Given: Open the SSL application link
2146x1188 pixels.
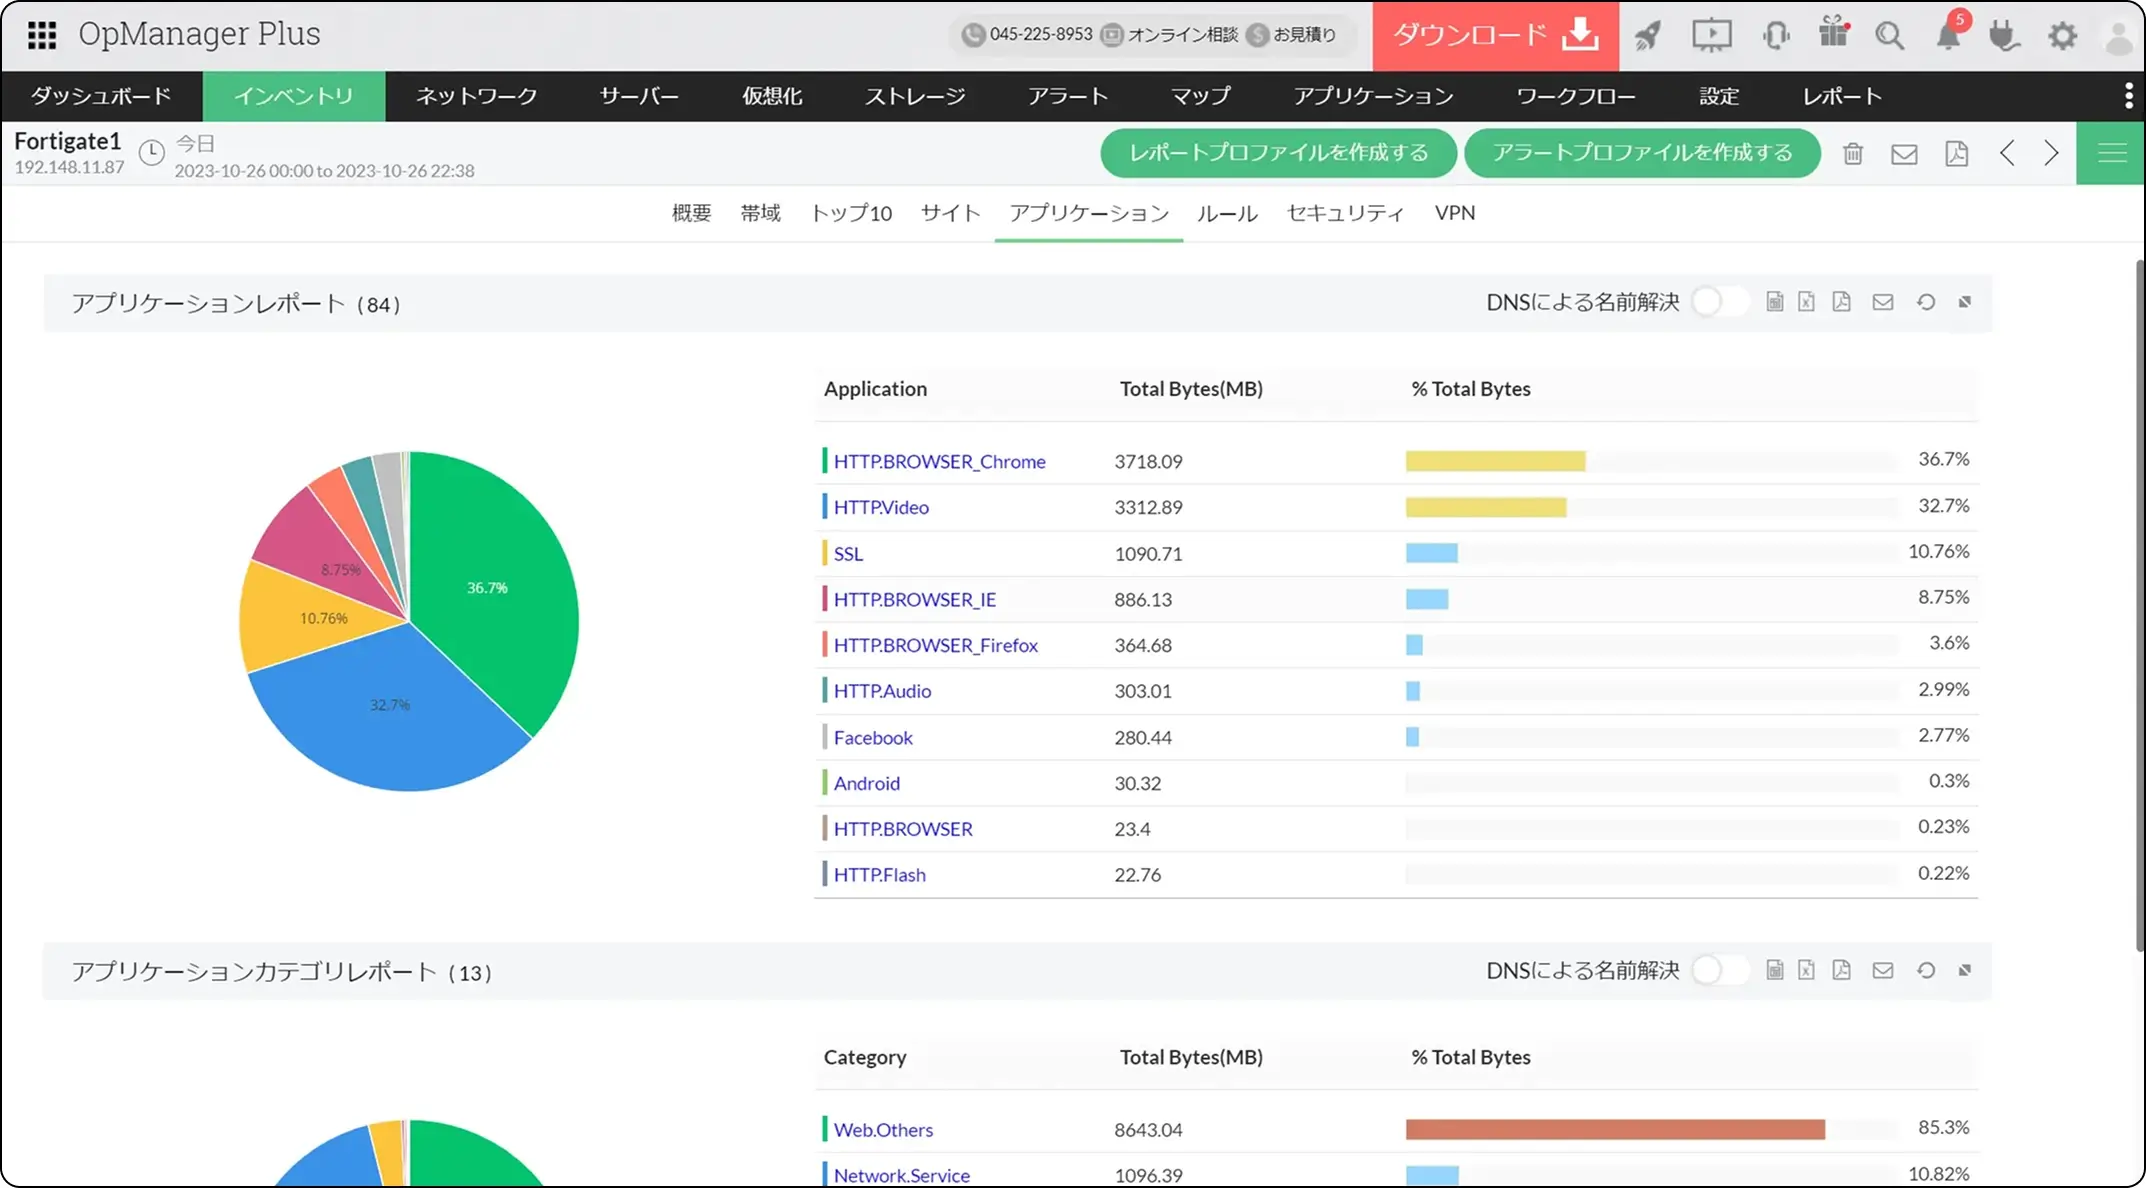Looking at the screenshot, I should click(848, 553).
